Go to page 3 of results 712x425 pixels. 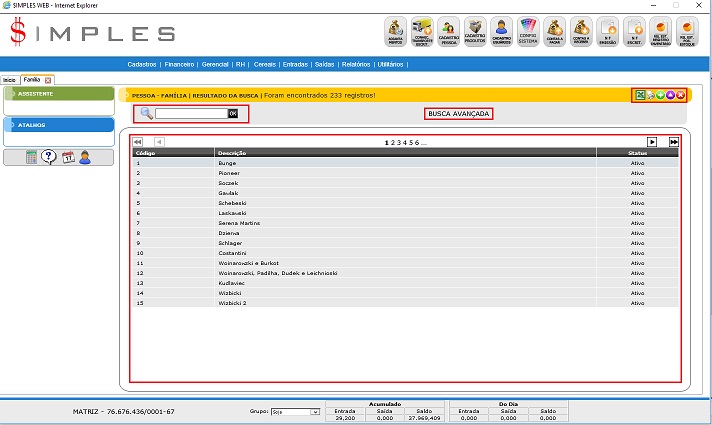click(x=399, y=142)
